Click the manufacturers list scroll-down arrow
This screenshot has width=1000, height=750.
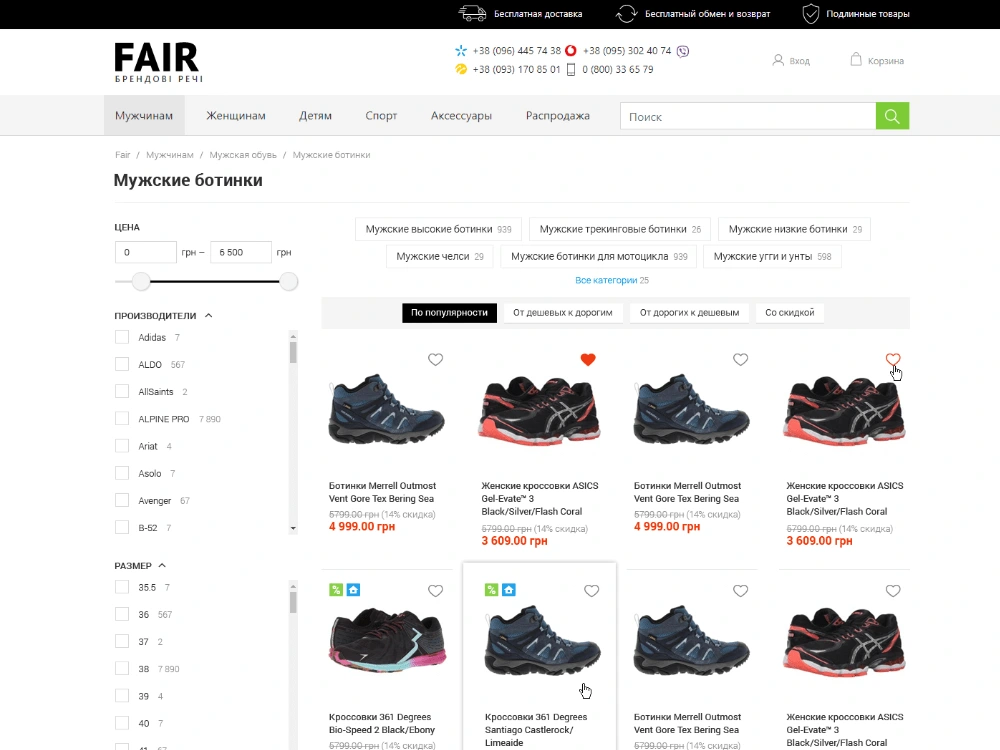pyautogui.click(x=293, y=528)
